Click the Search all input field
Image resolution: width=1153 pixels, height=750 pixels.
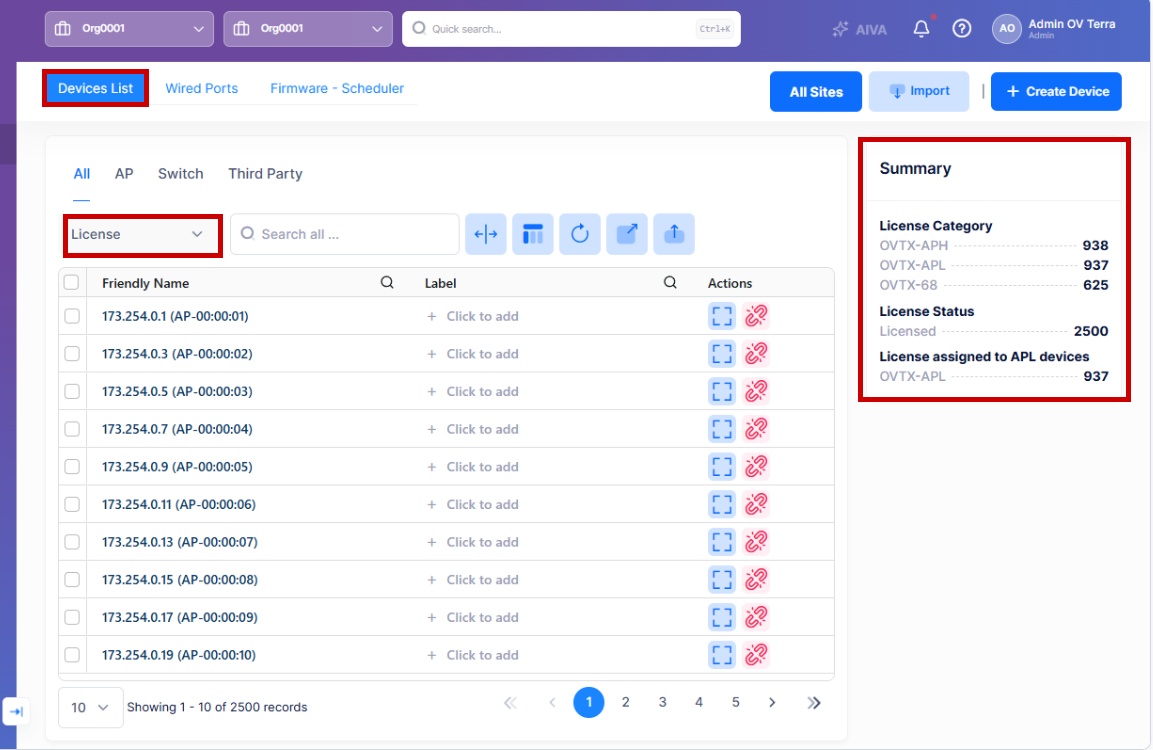(345, 234)
